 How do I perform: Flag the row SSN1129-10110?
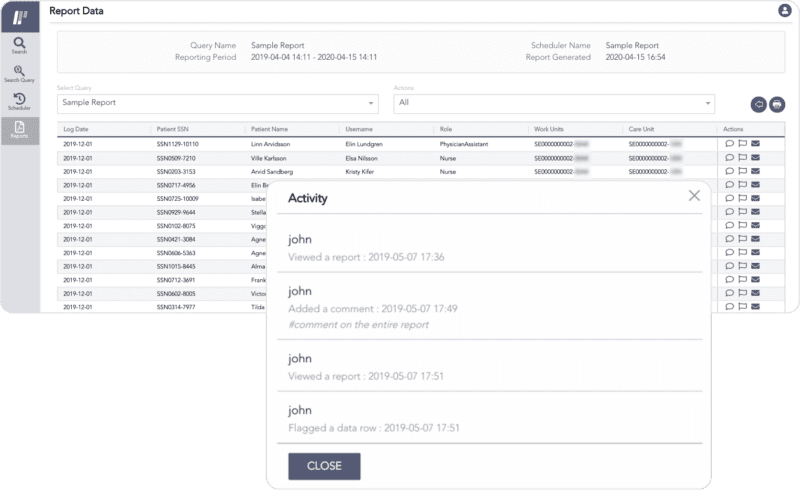click(743, 144)
